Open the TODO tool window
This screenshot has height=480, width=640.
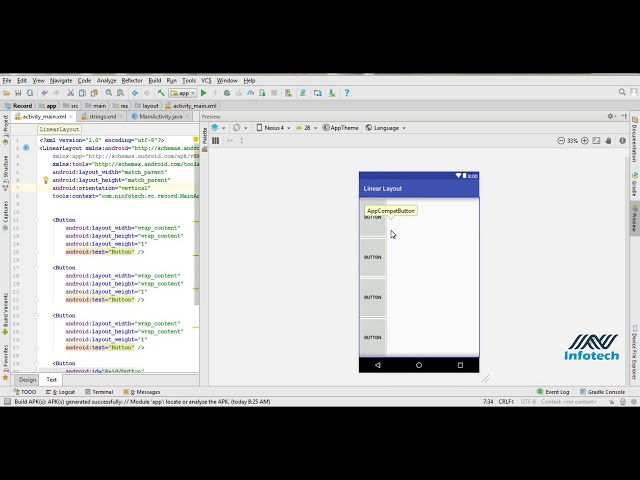[25, 392]
